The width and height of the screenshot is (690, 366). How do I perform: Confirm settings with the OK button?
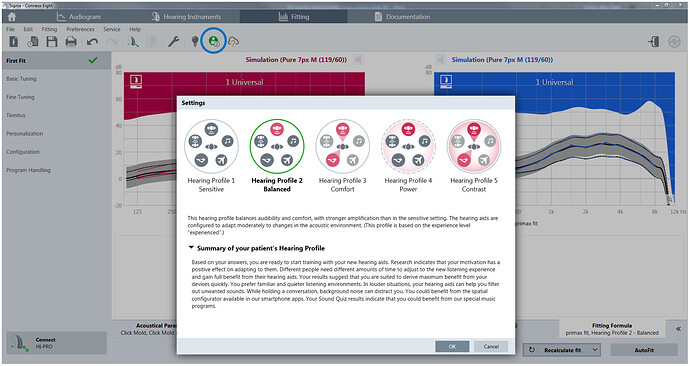452,346
